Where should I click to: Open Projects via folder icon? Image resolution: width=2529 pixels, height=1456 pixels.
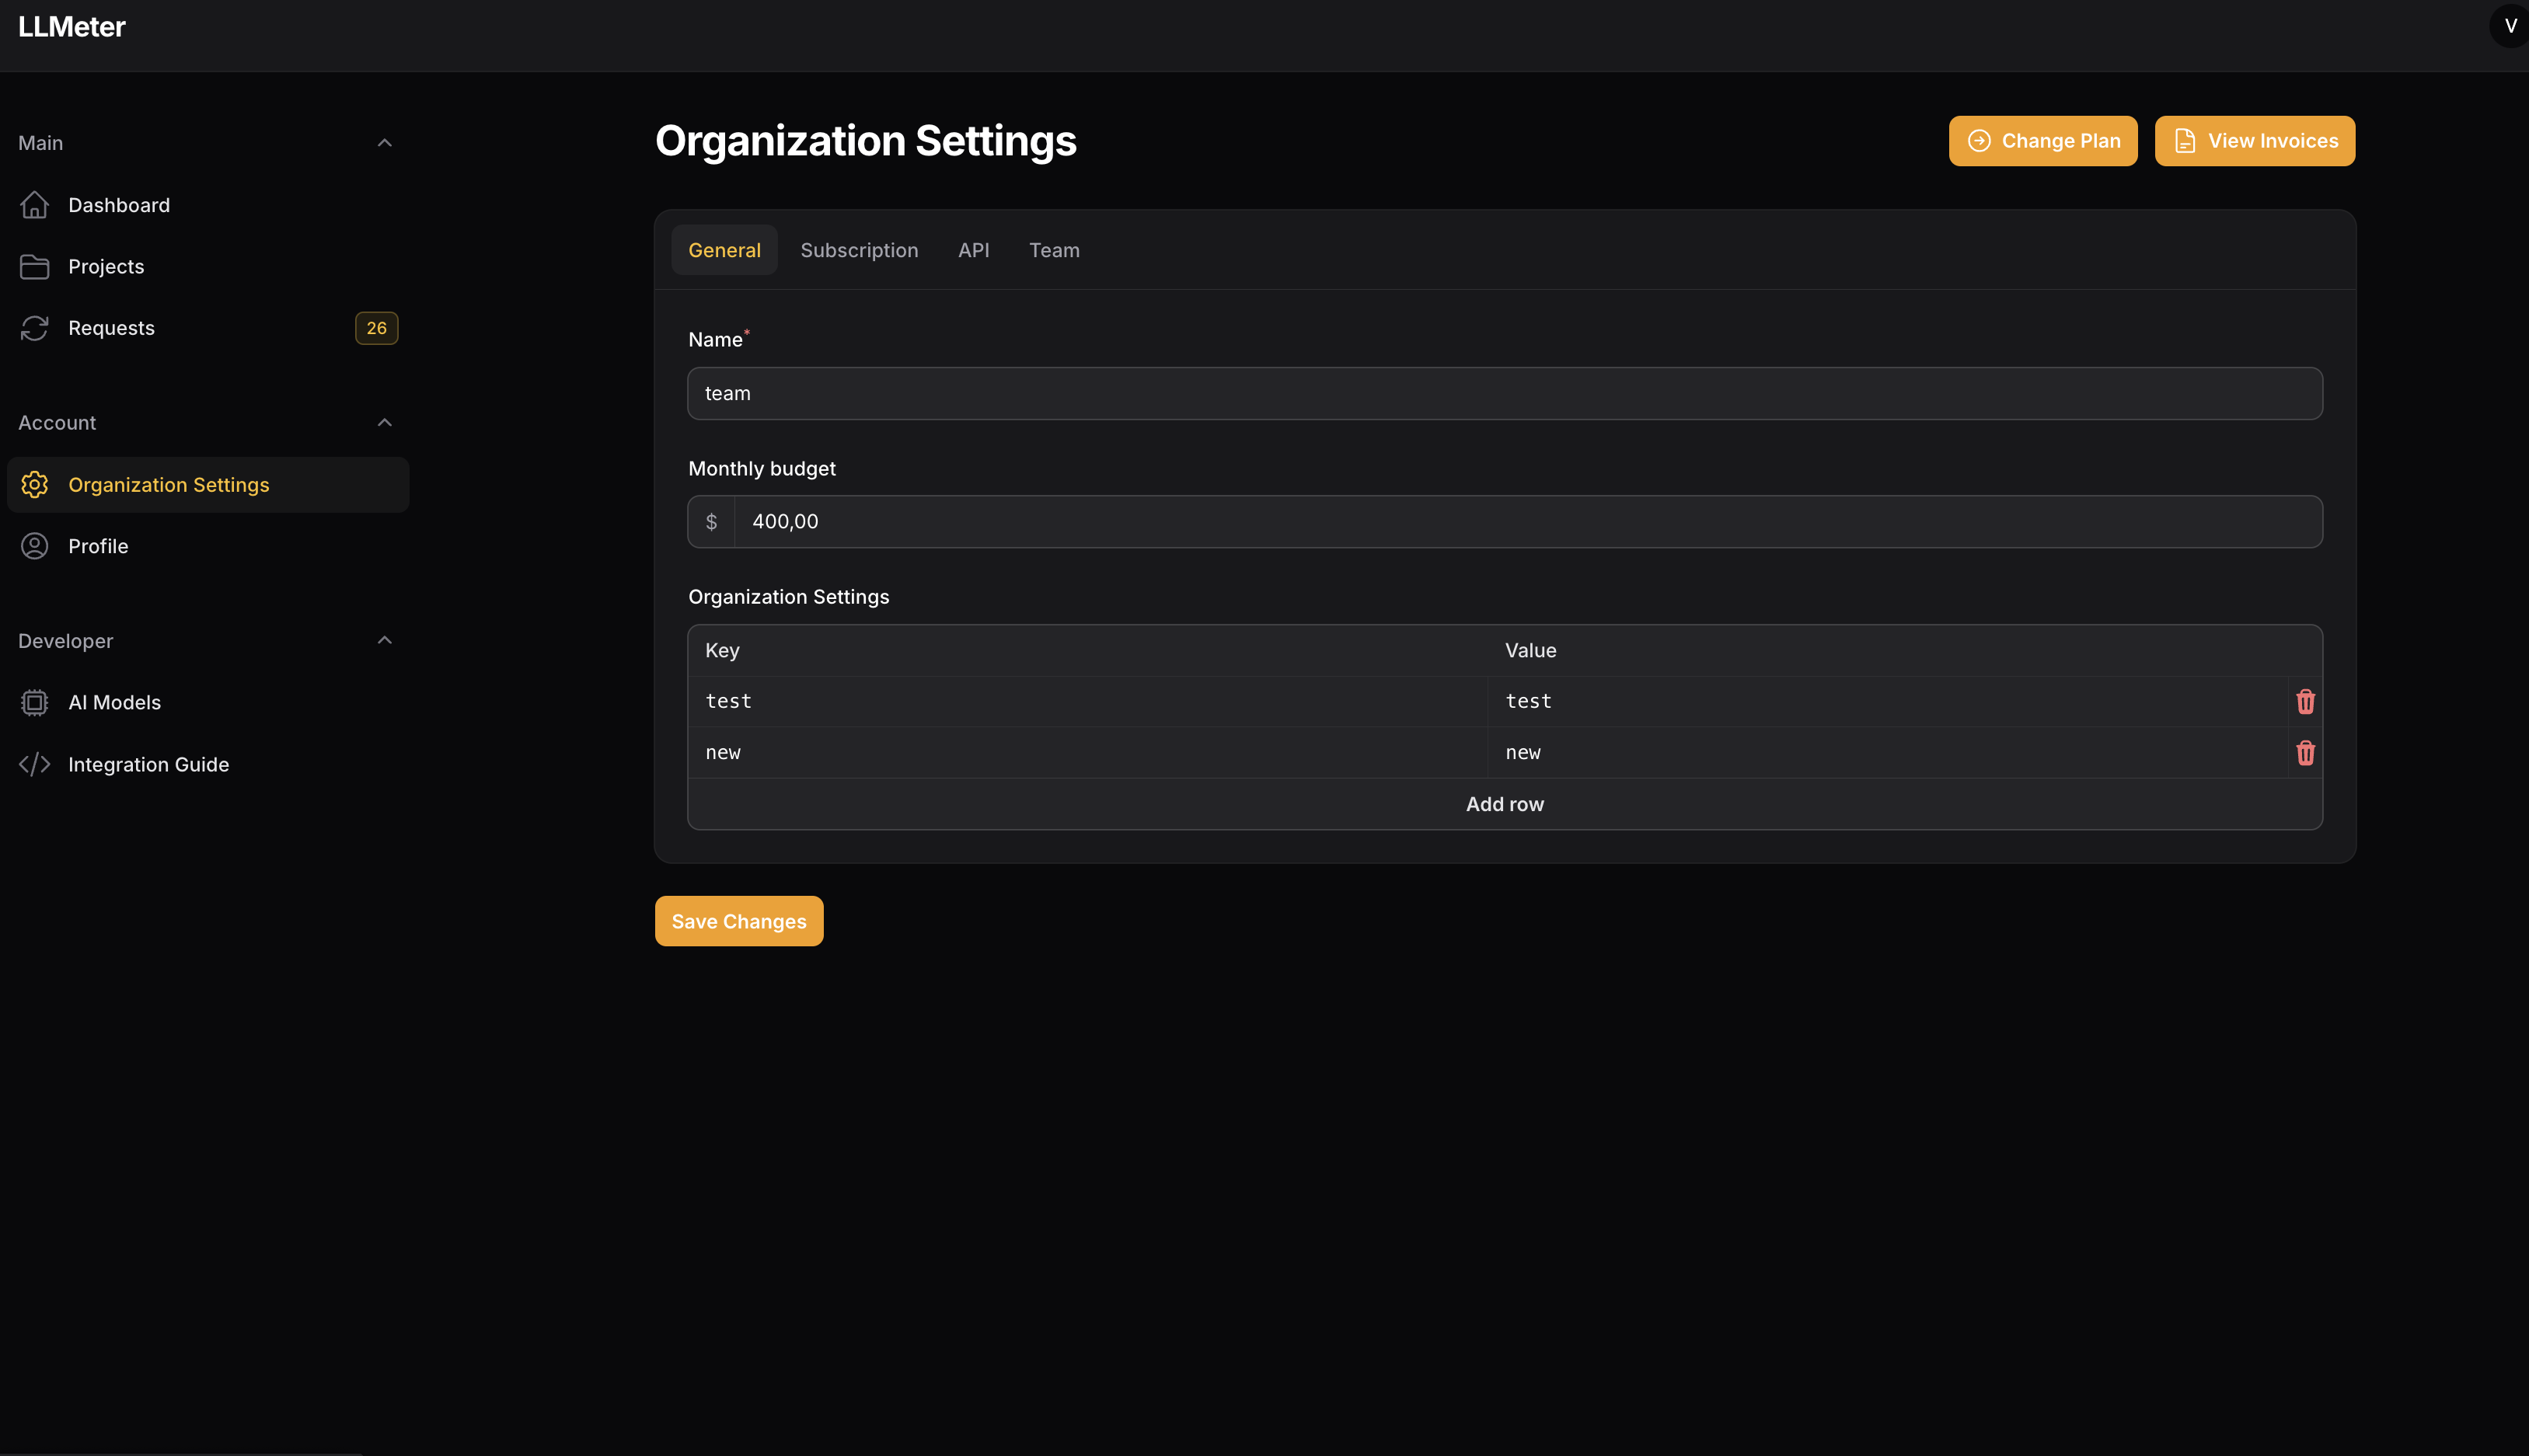point(34,267)
